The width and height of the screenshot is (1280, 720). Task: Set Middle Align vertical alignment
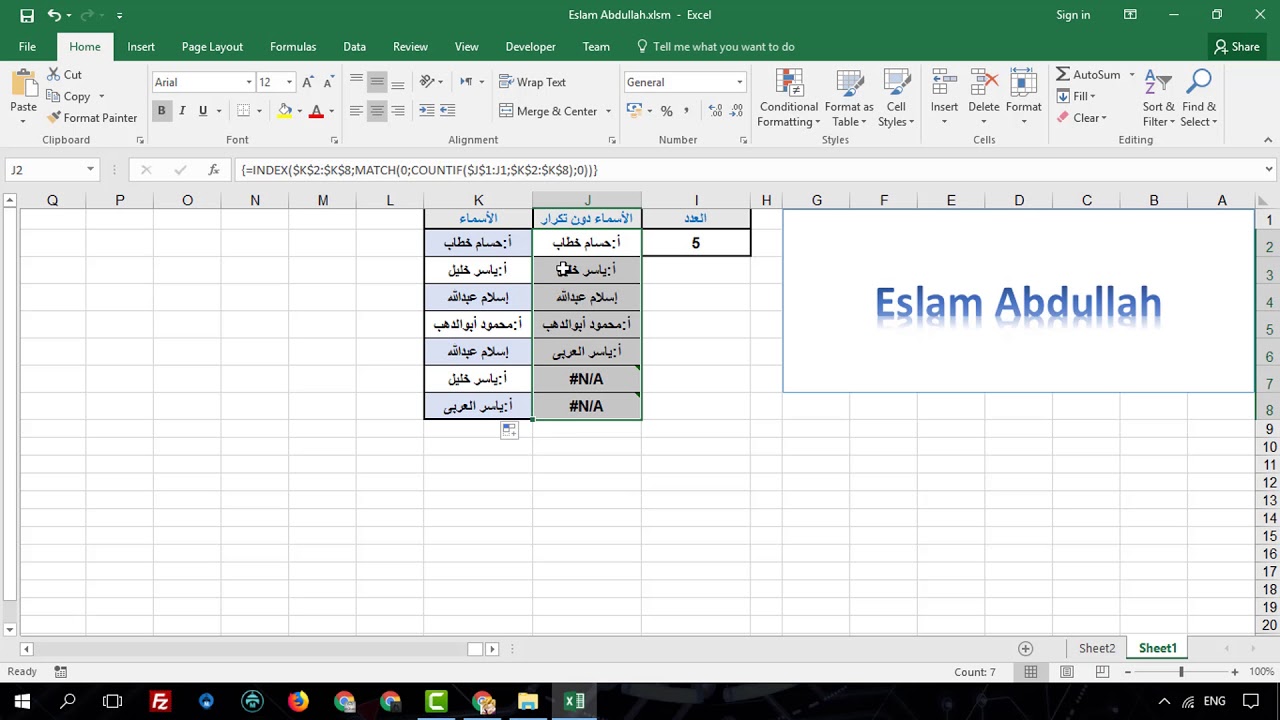pos(377,82)
